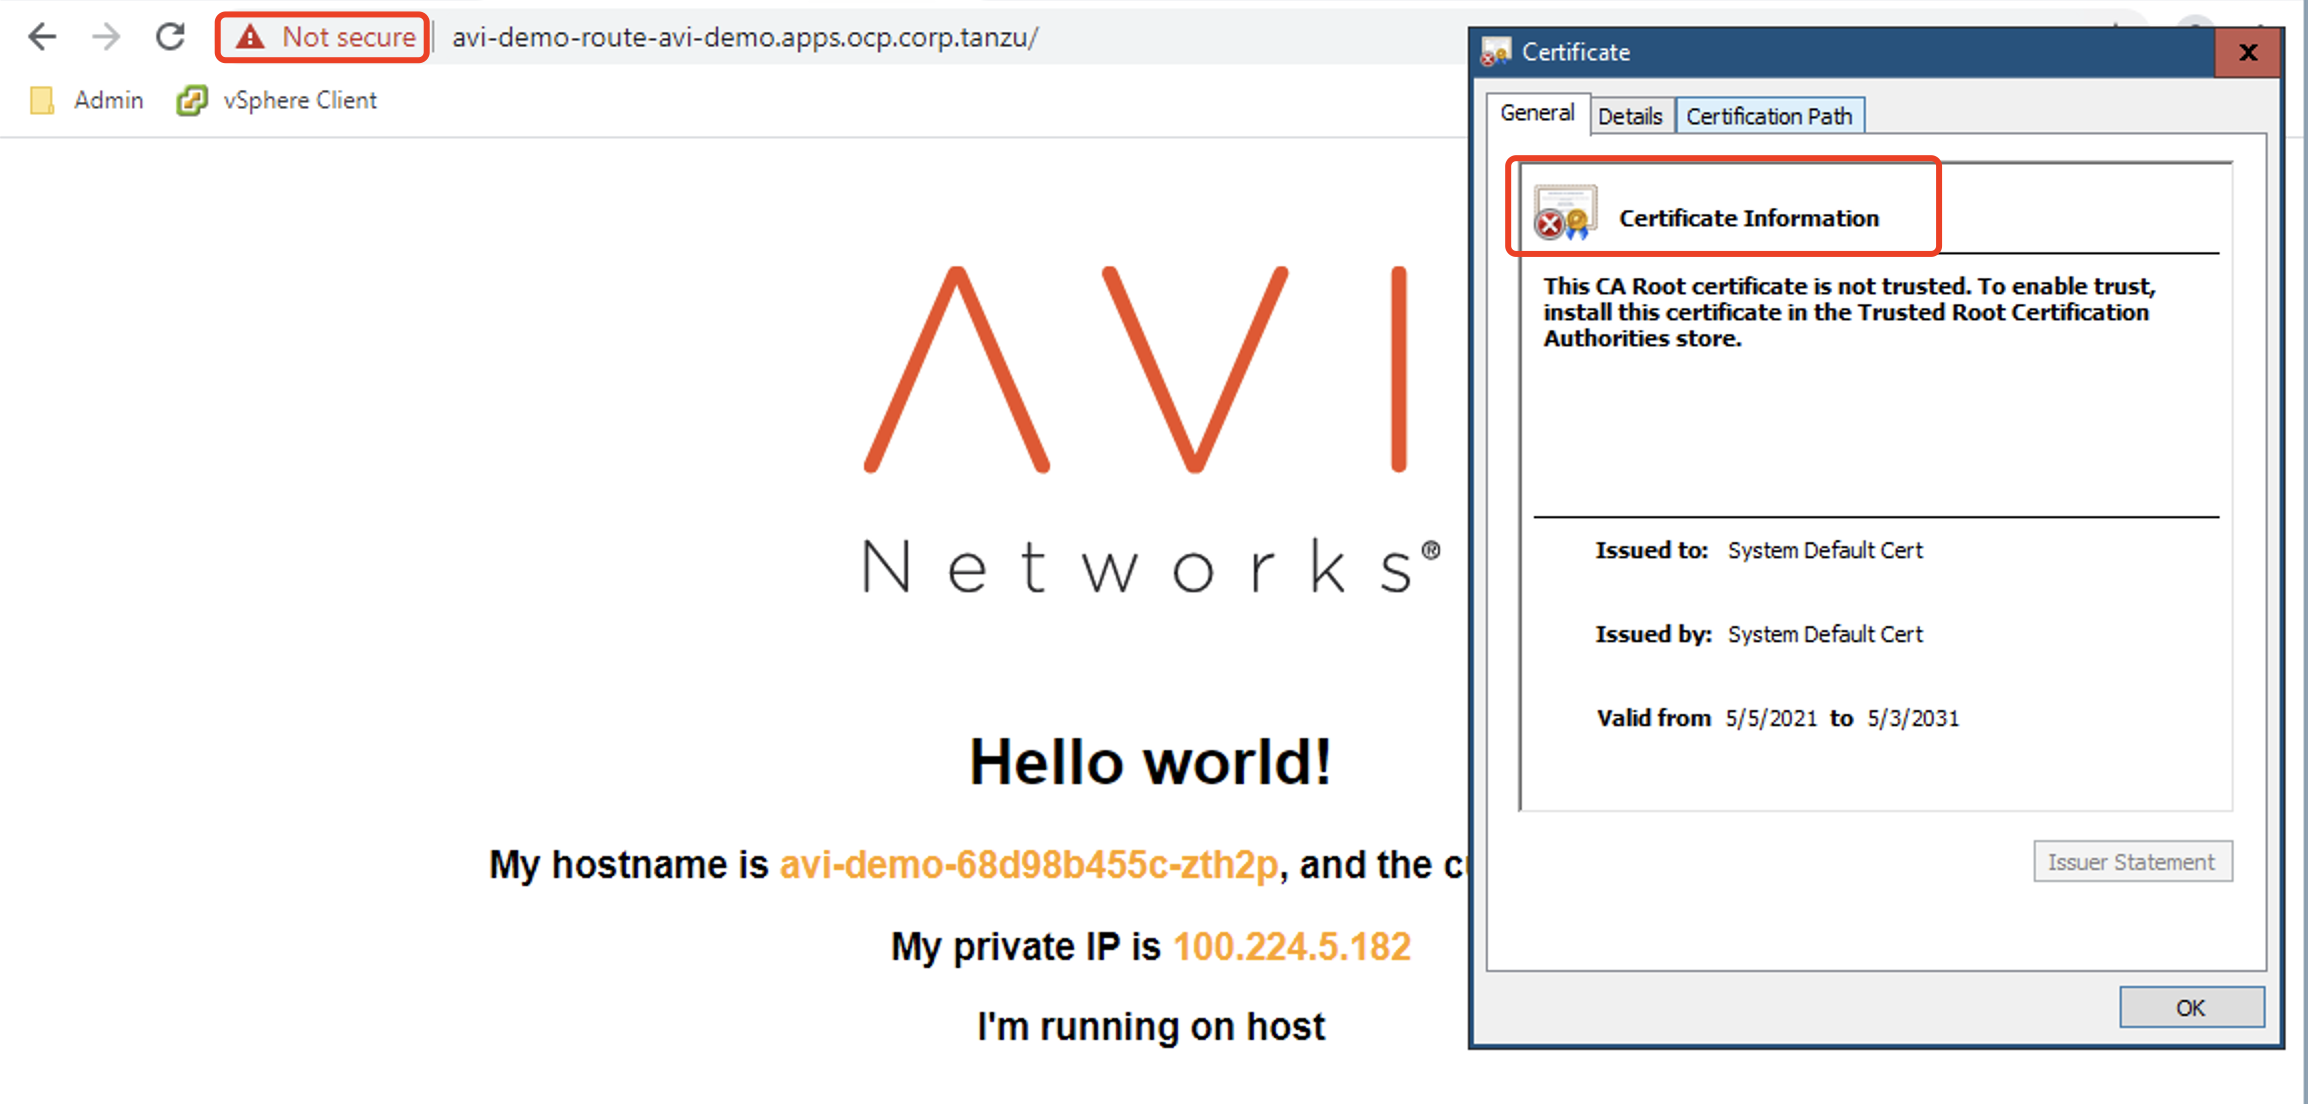
Task: Click the Not secure warning triangle
Action: coord(250,37)
